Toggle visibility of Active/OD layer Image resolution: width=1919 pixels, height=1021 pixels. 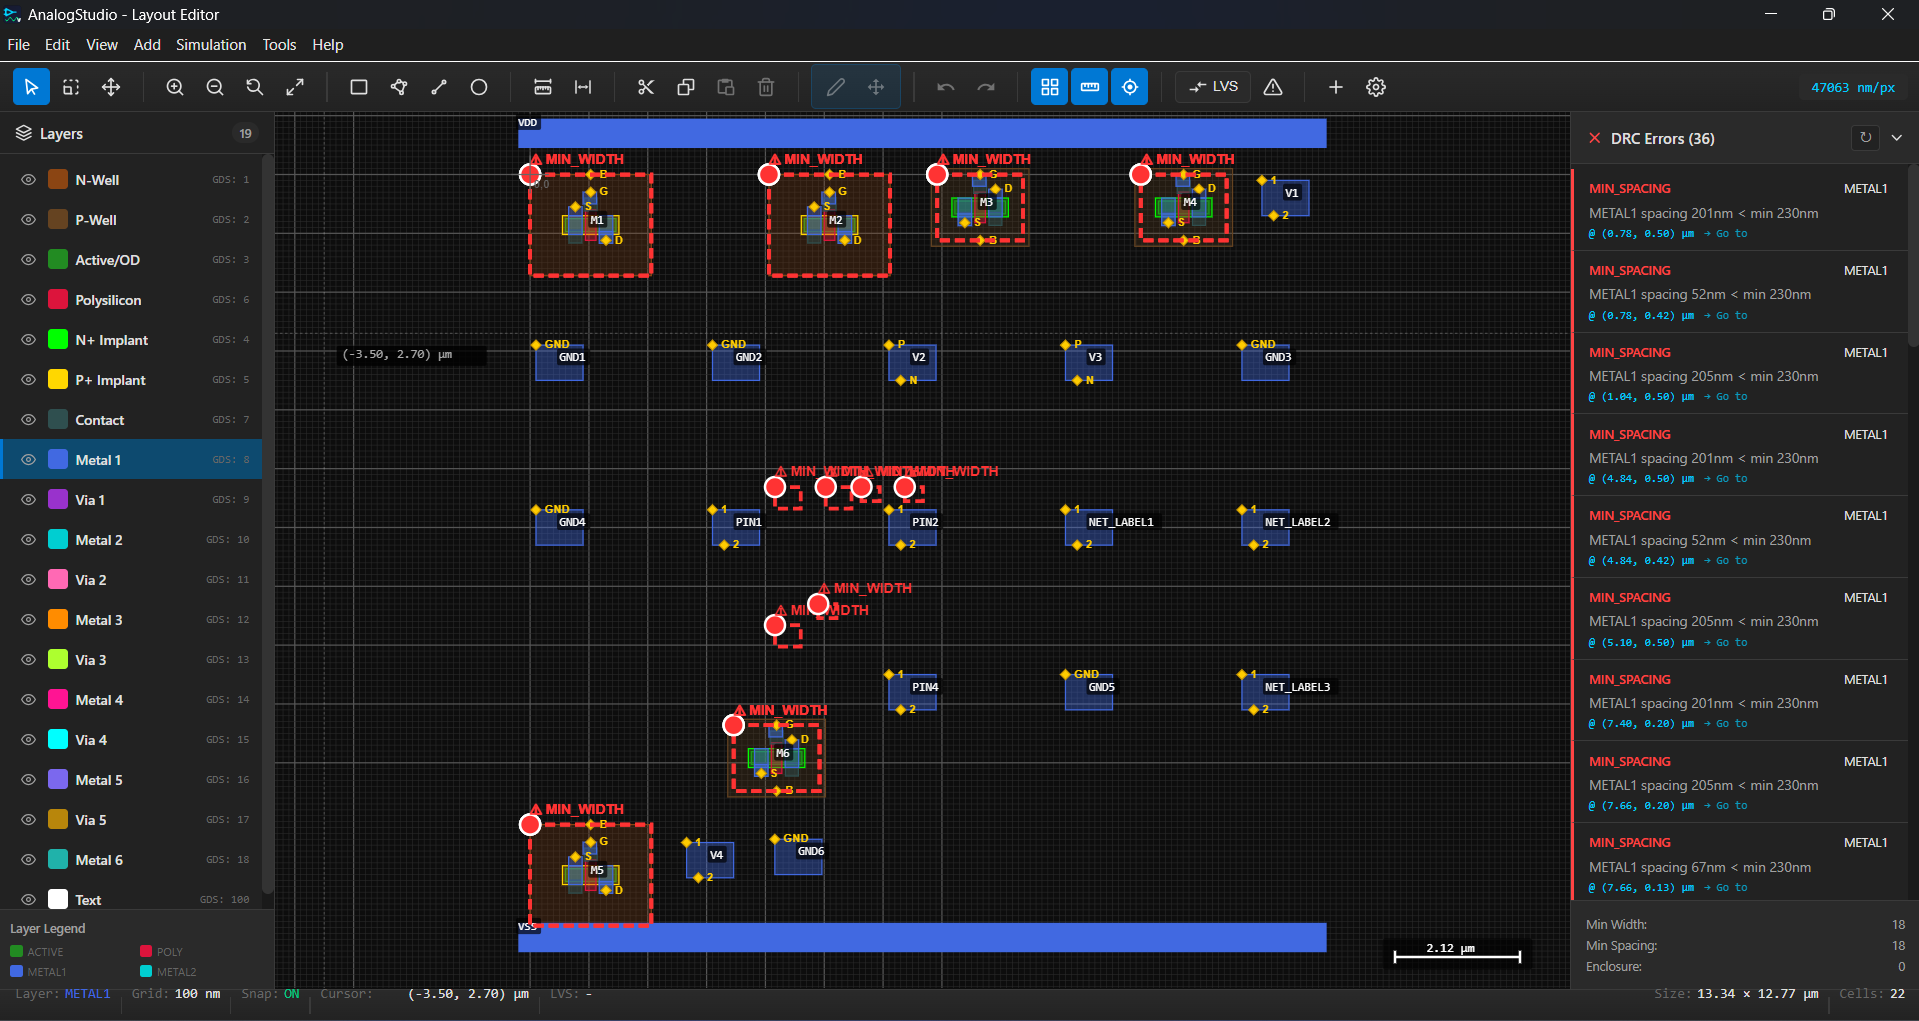(x=28, y=260)
